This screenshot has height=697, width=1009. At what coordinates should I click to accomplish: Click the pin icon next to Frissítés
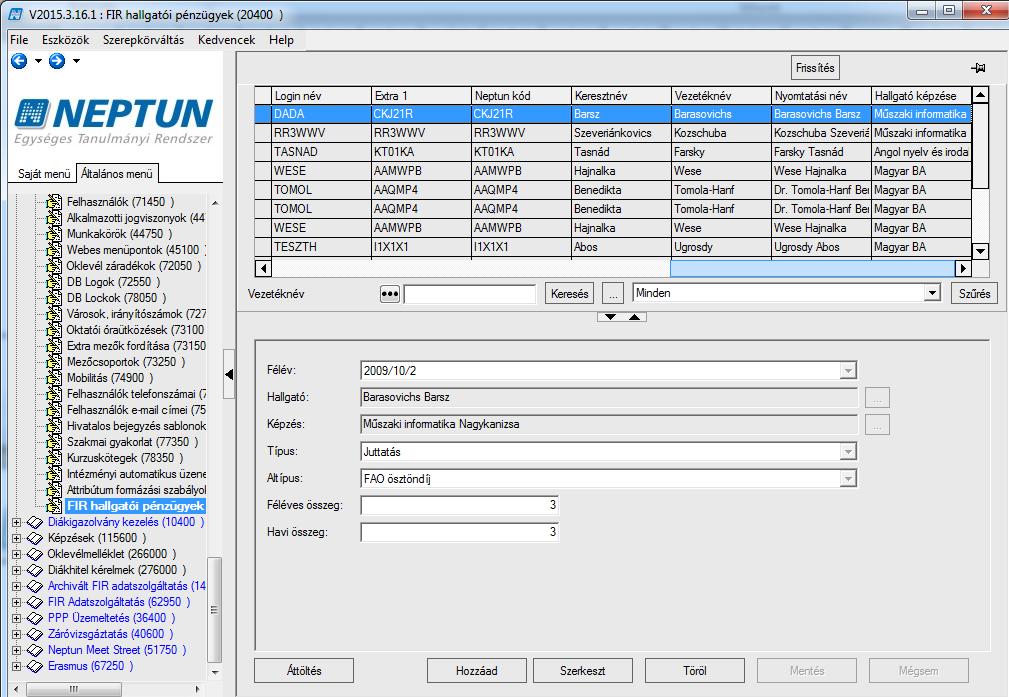tap(978, 68)
